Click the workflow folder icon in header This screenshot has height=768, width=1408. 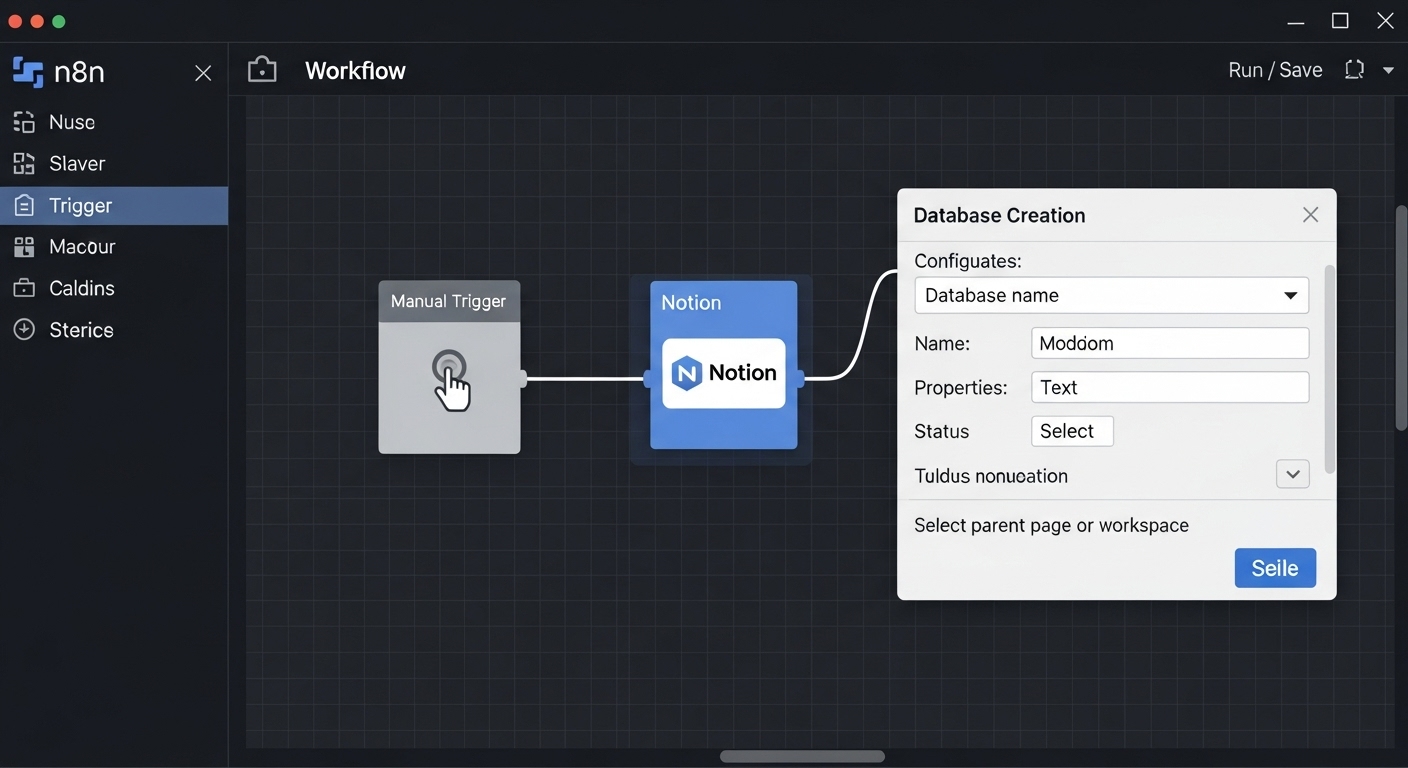click(262, 70)
